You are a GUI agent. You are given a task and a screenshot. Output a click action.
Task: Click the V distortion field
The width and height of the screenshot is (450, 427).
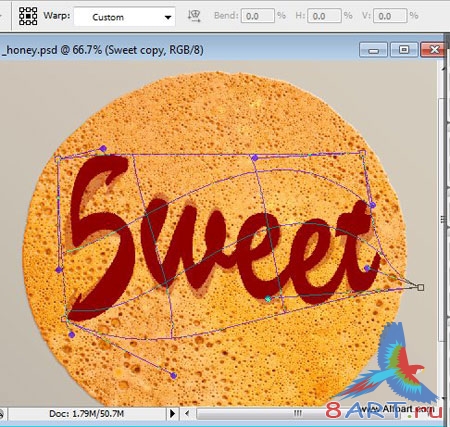pyautogui.click(x=390, y=16)
